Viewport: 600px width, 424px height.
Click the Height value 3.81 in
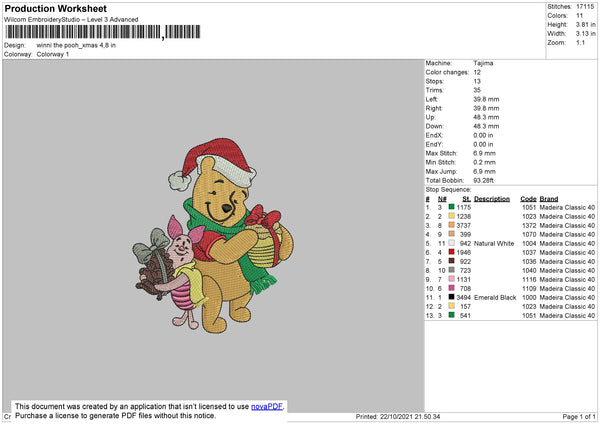pos(586,24)
